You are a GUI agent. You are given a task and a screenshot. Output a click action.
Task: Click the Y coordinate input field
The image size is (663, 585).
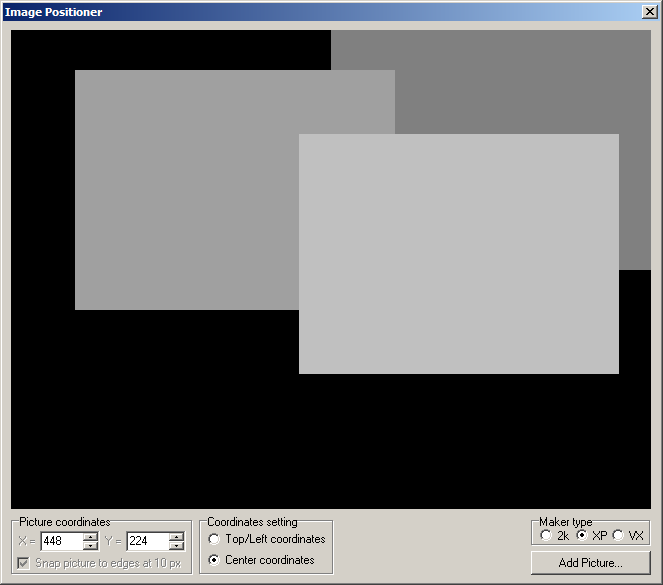(x=147, y=541)
